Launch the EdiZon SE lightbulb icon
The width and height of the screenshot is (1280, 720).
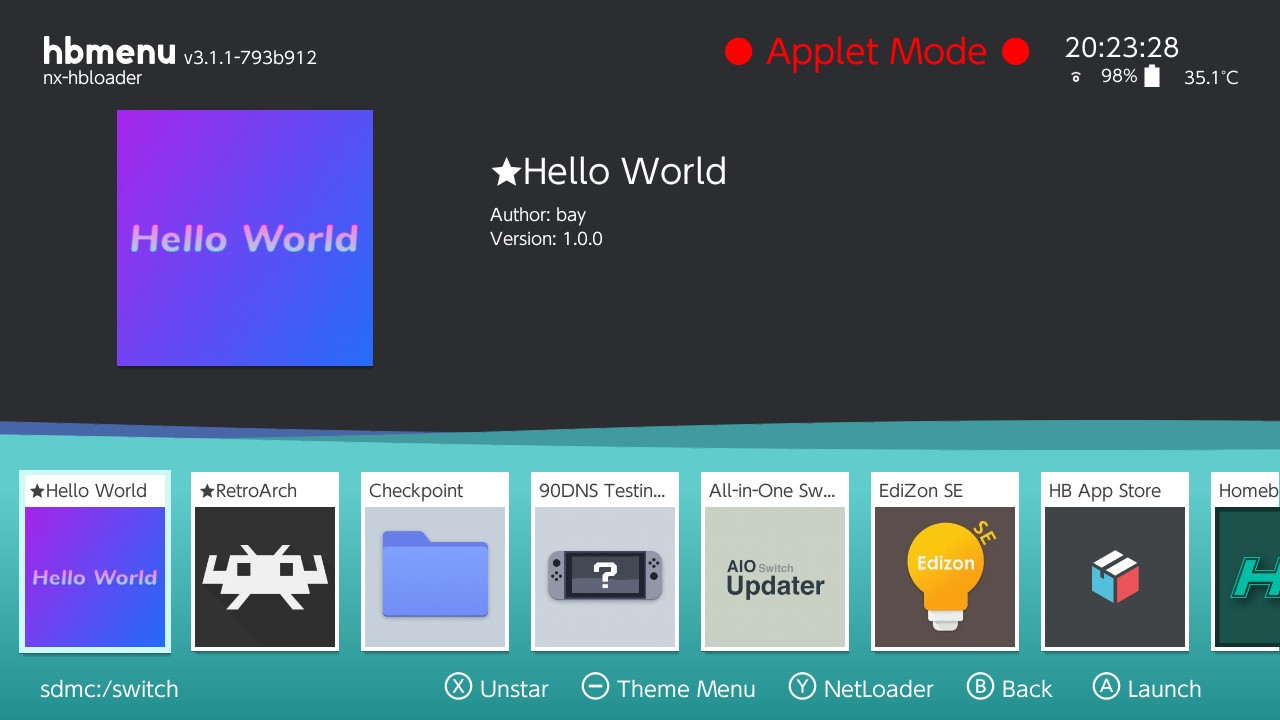click(945, 577)
